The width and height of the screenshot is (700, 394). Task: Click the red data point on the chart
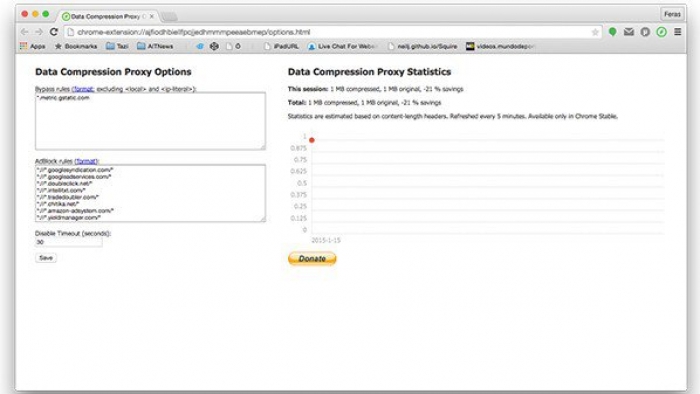click(312, 140)
